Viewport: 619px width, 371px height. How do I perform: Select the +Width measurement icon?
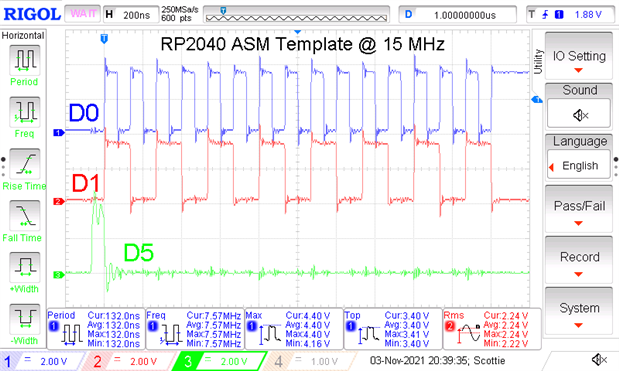tap(24, 267)
